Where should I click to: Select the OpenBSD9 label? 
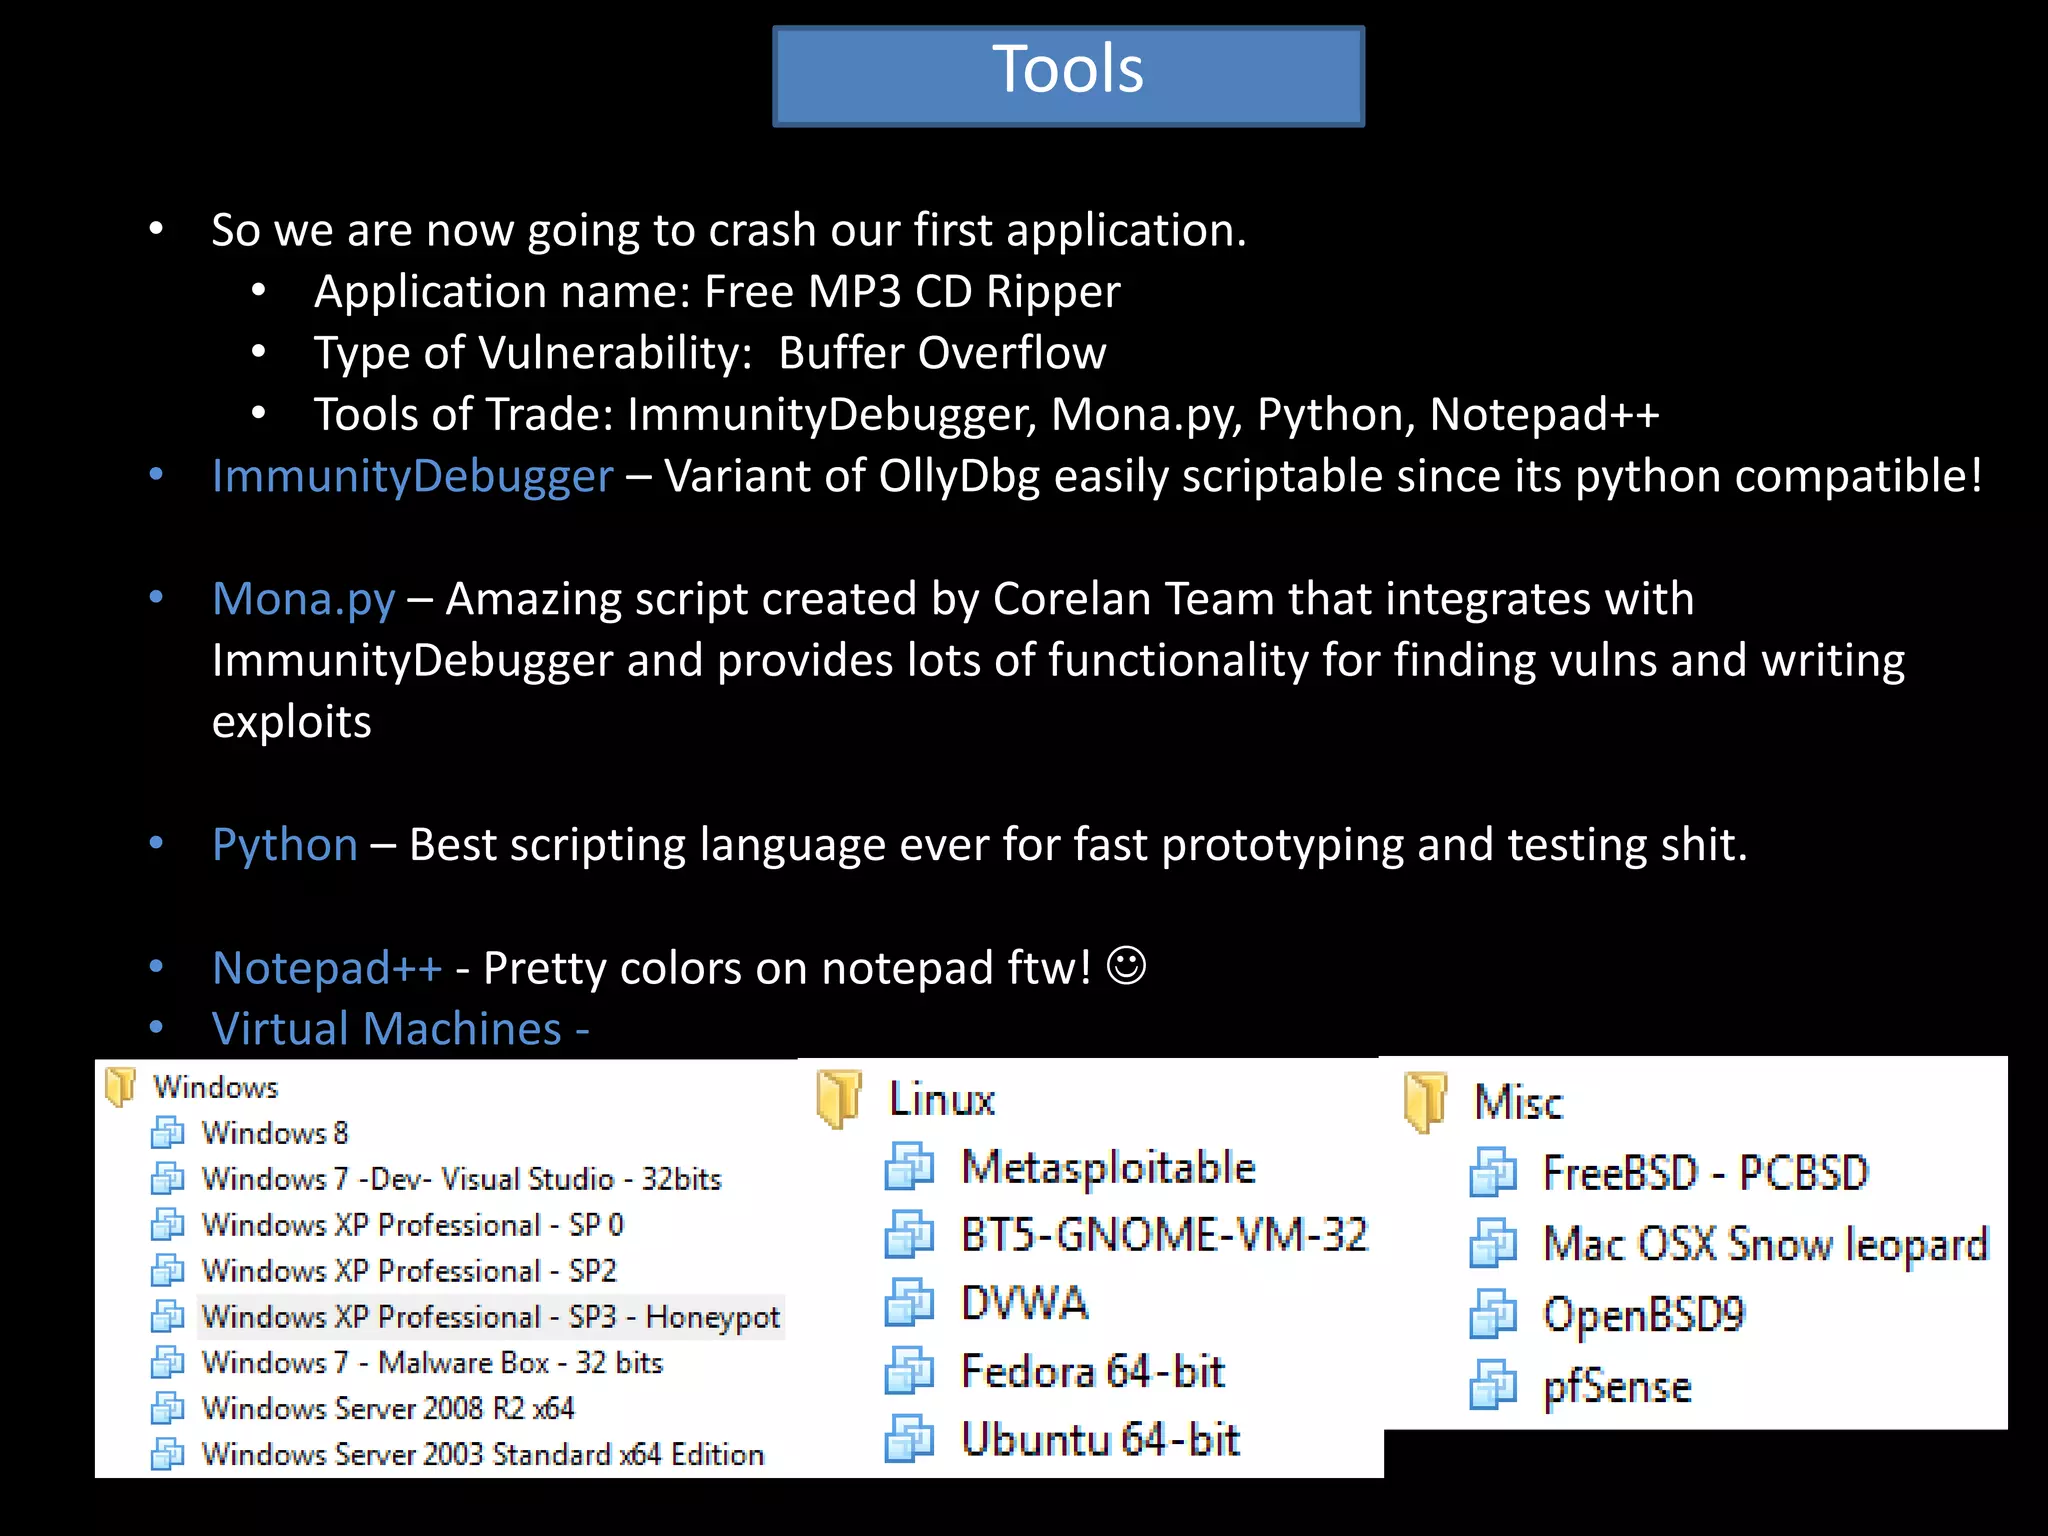click(1644, 1315)
